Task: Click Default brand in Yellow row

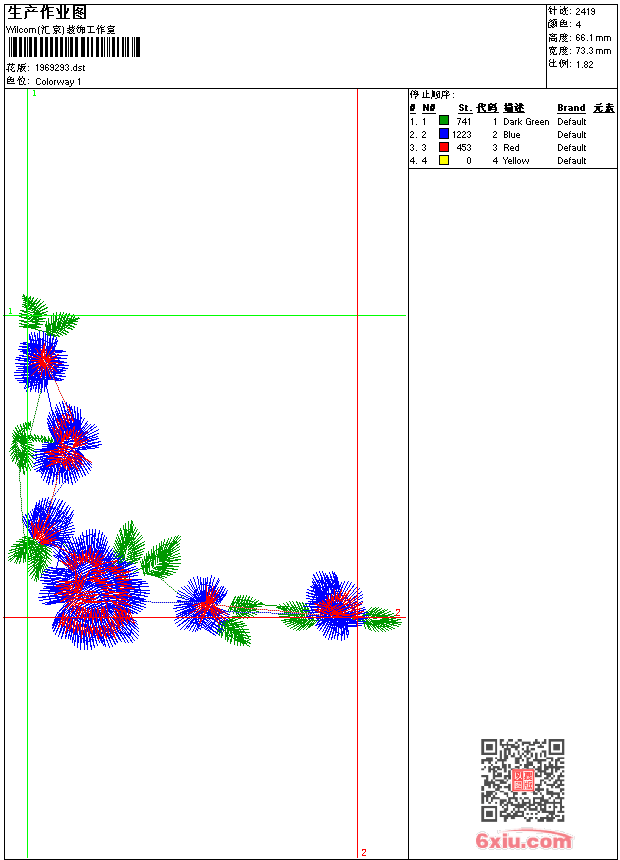Action: pos(572,161)
